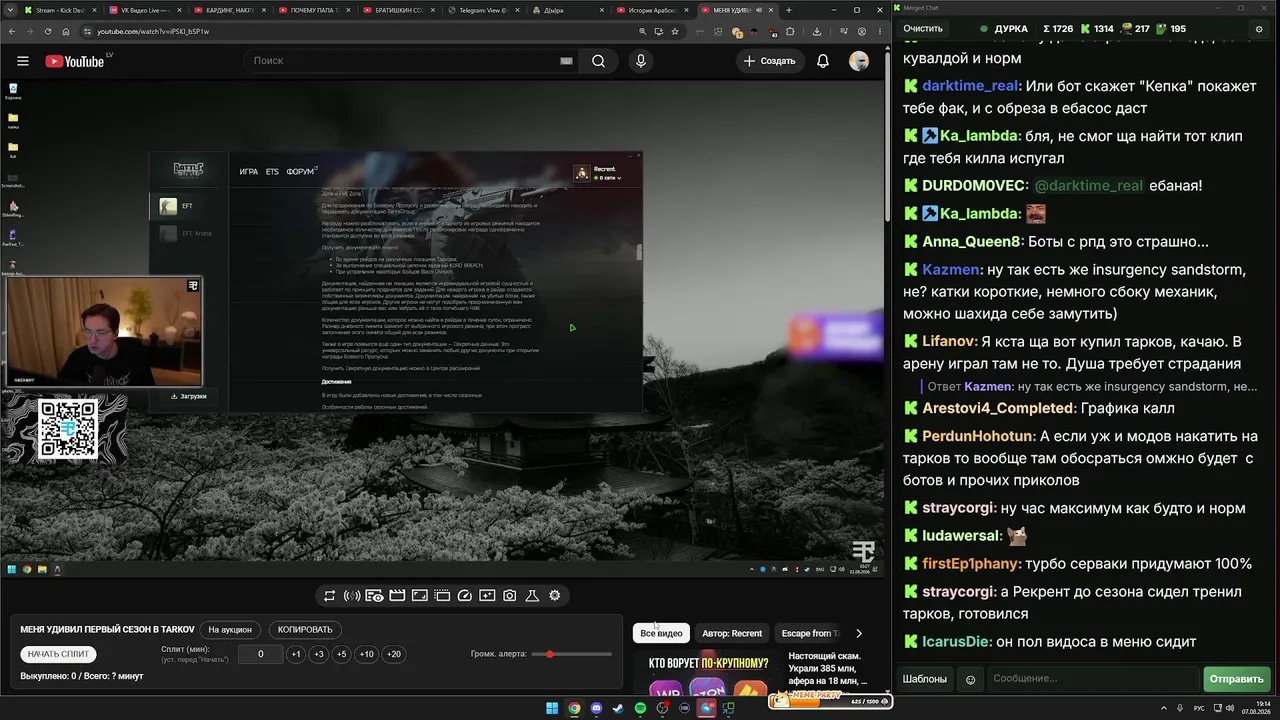This screenshot has width=1280, height=720.
Task: Click the Ответ Kazmen reply reference
Action: point(1092,386)
